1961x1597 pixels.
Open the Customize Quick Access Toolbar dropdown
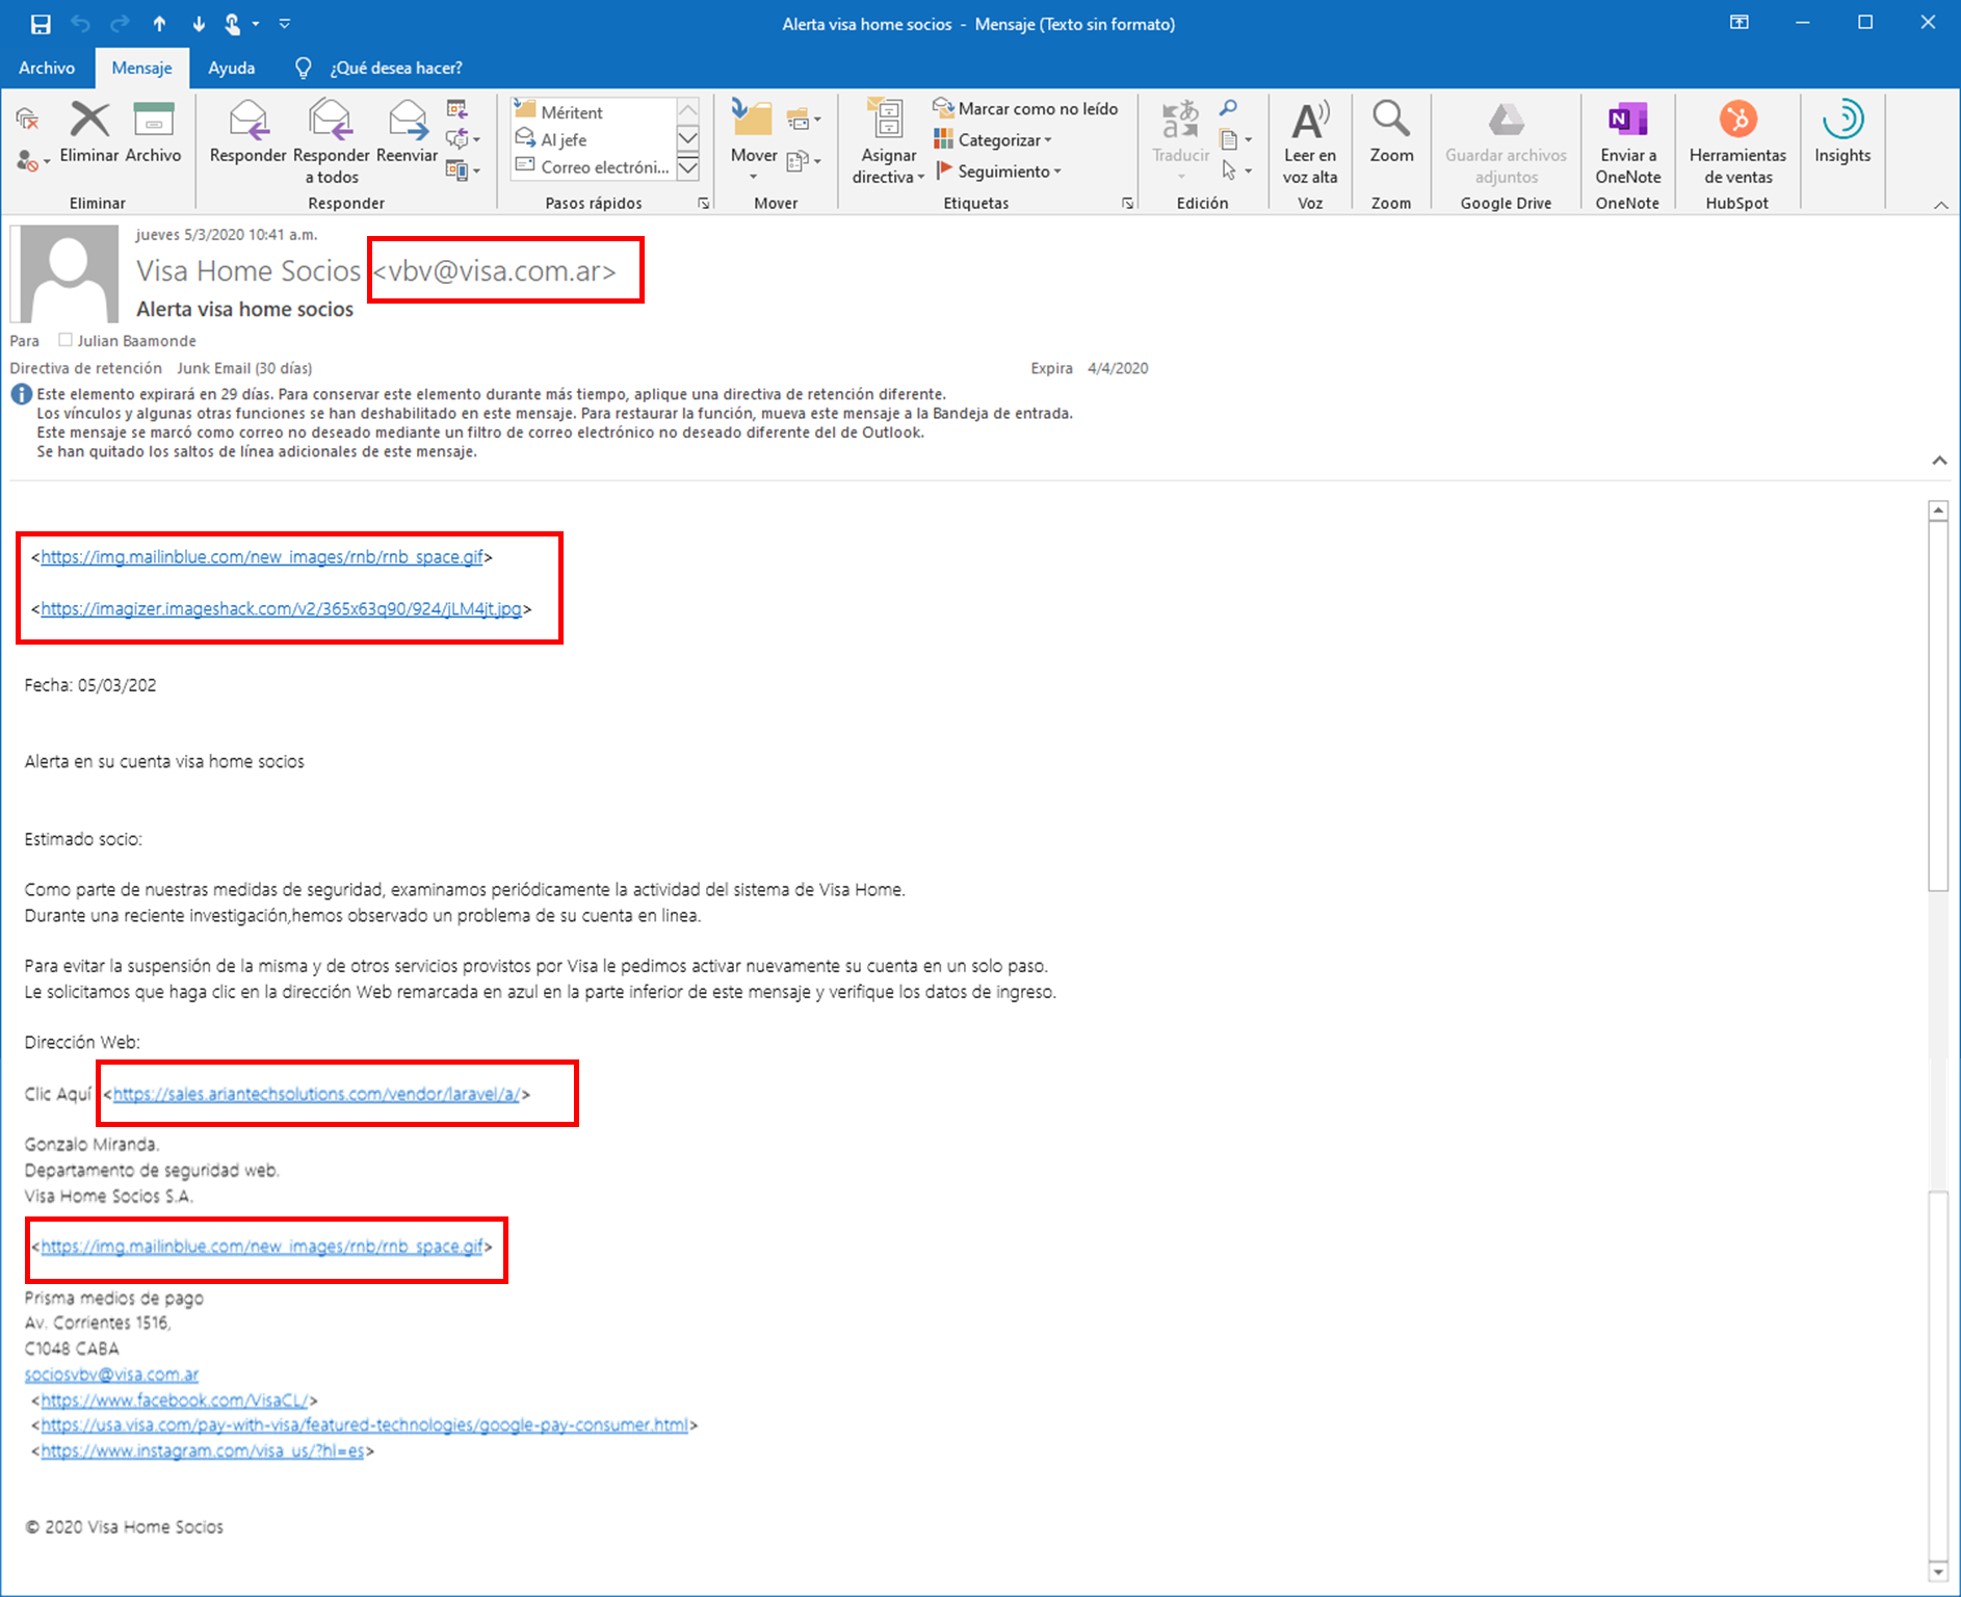pyautogui.click(x=285, y=23)
